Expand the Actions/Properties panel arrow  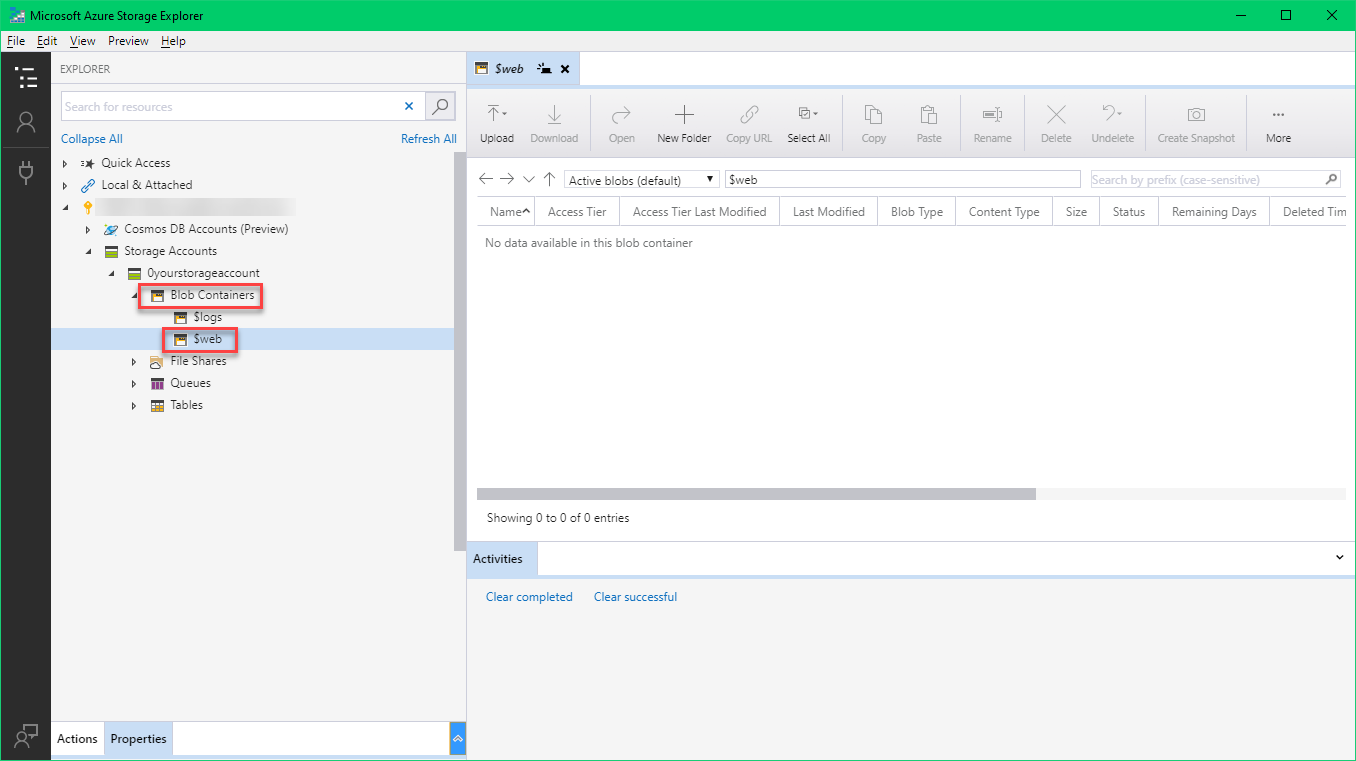[458, 738]
